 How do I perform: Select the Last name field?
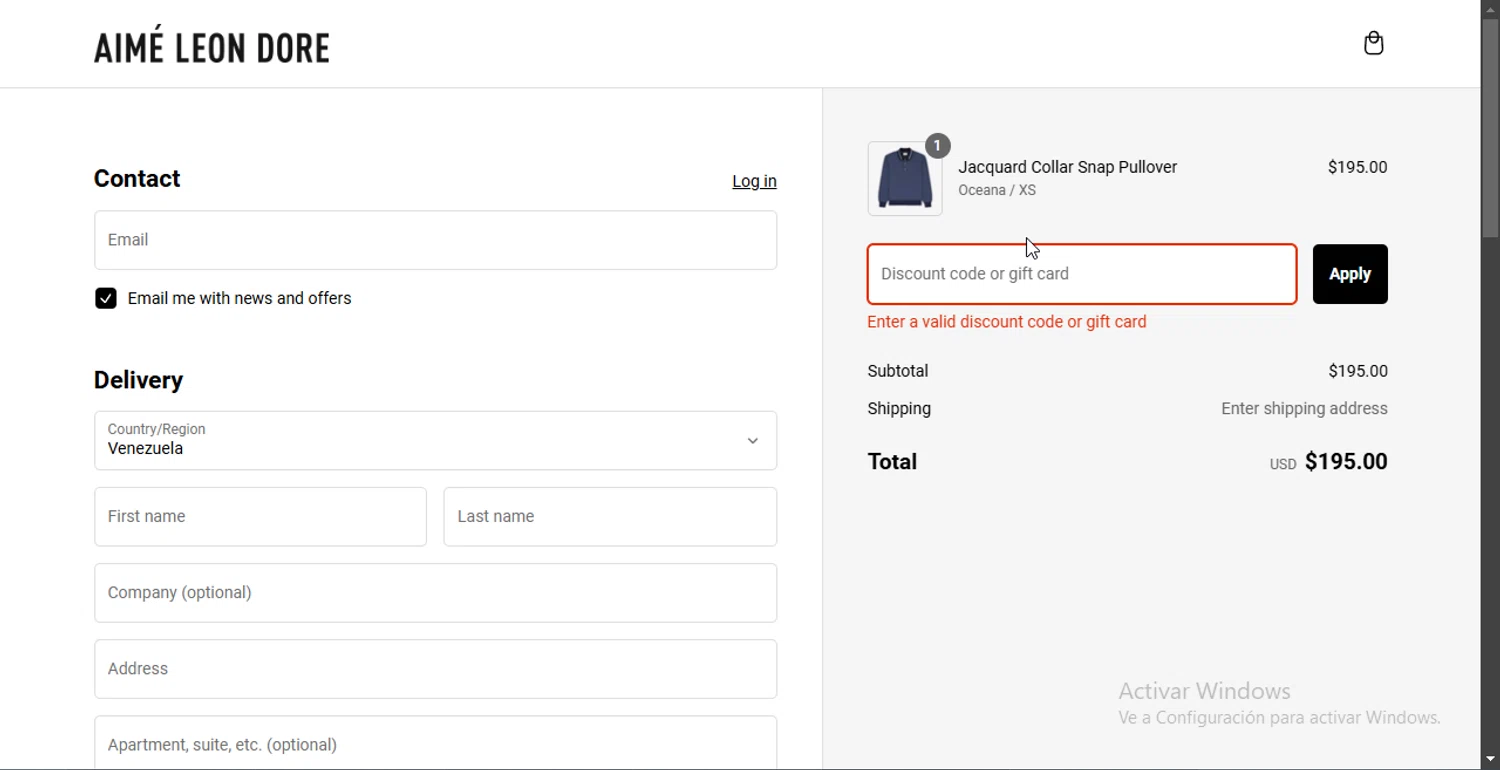click(x=610, y=517)
